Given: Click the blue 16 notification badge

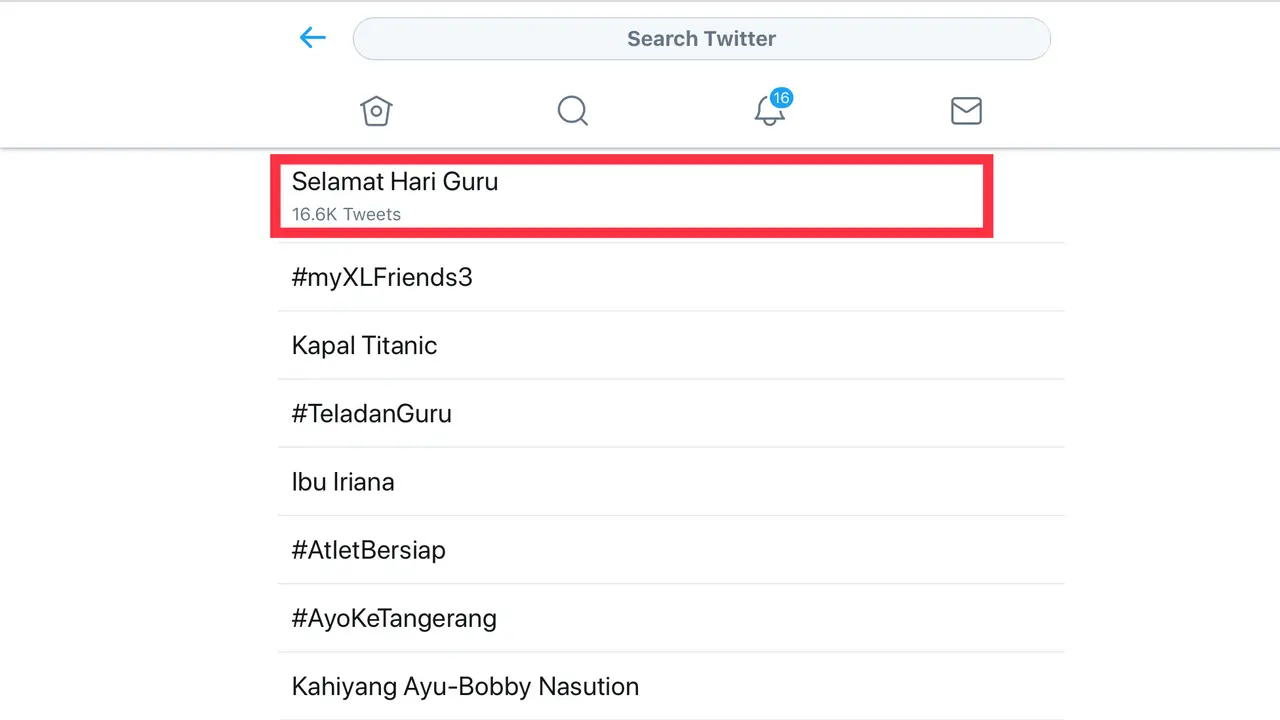Looking at the screenshot, I should 782,98.
